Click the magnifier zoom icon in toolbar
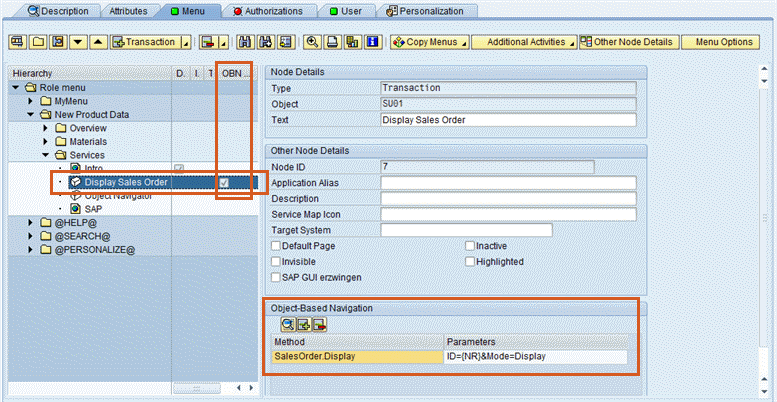This screenshot has height=402, width=777. coord(314,43)
